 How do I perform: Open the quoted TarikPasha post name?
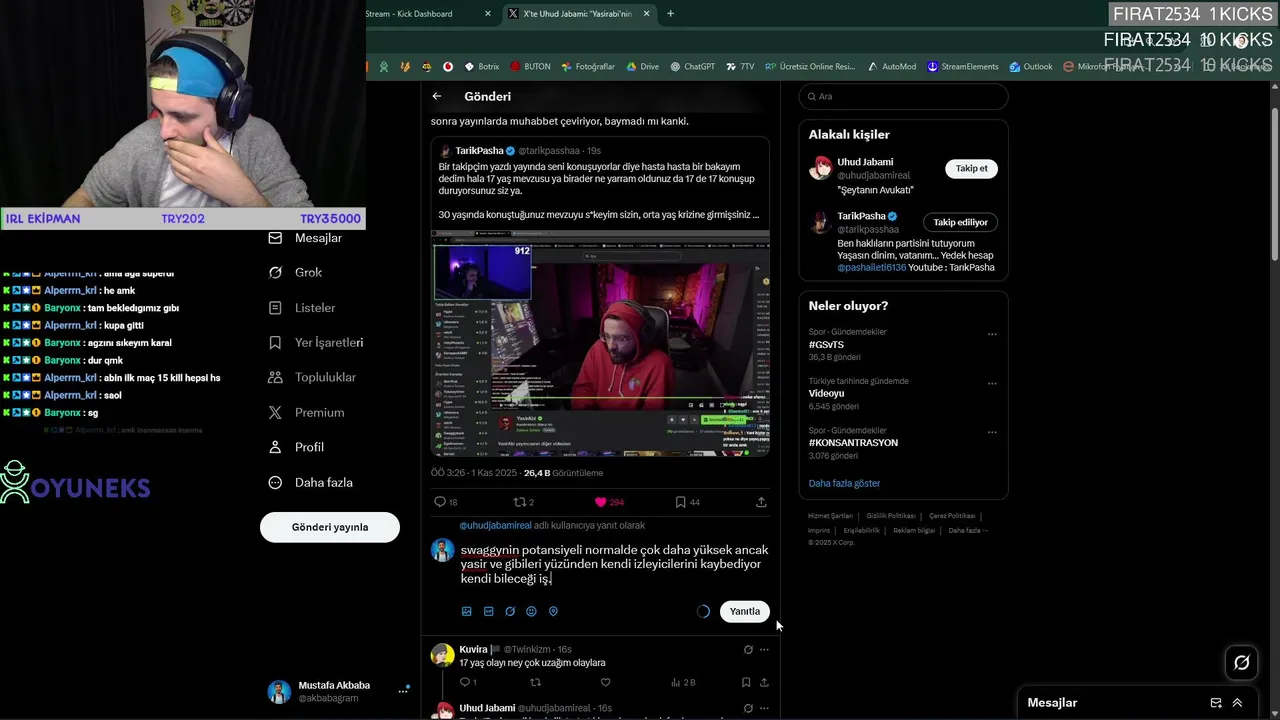pyautogui.click(x=480, y=150)
